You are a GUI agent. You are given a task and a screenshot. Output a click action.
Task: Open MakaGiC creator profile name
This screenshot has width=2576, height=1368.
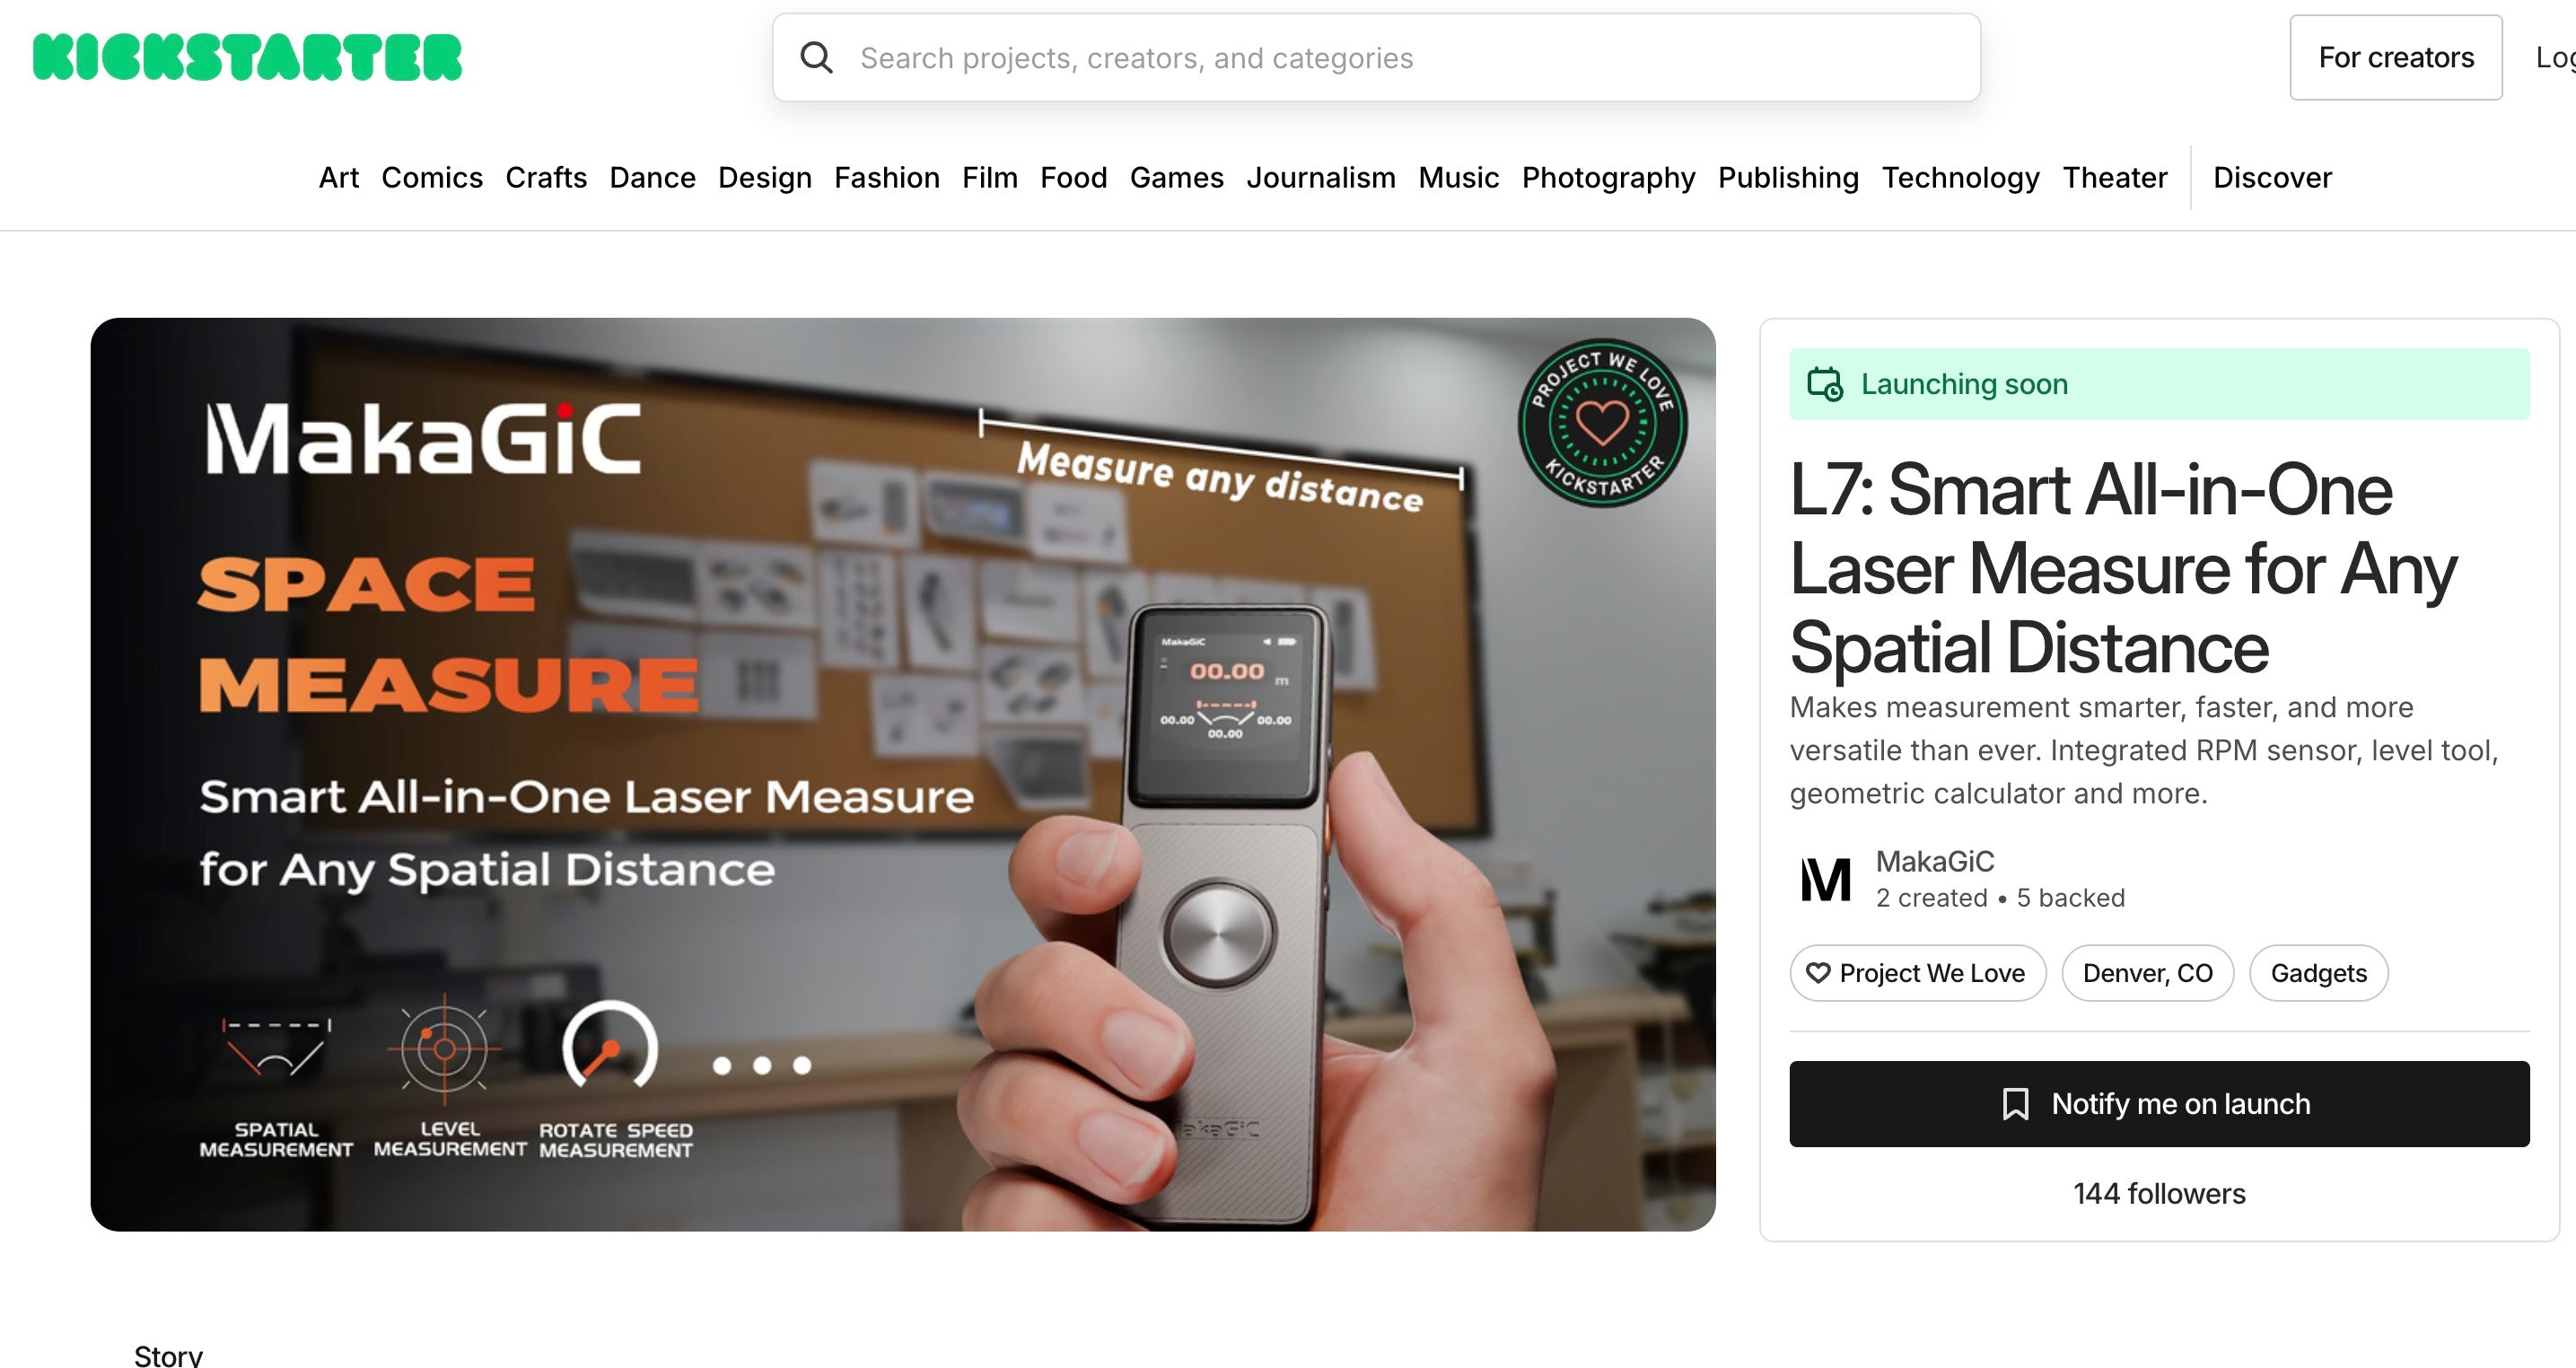1934,861
